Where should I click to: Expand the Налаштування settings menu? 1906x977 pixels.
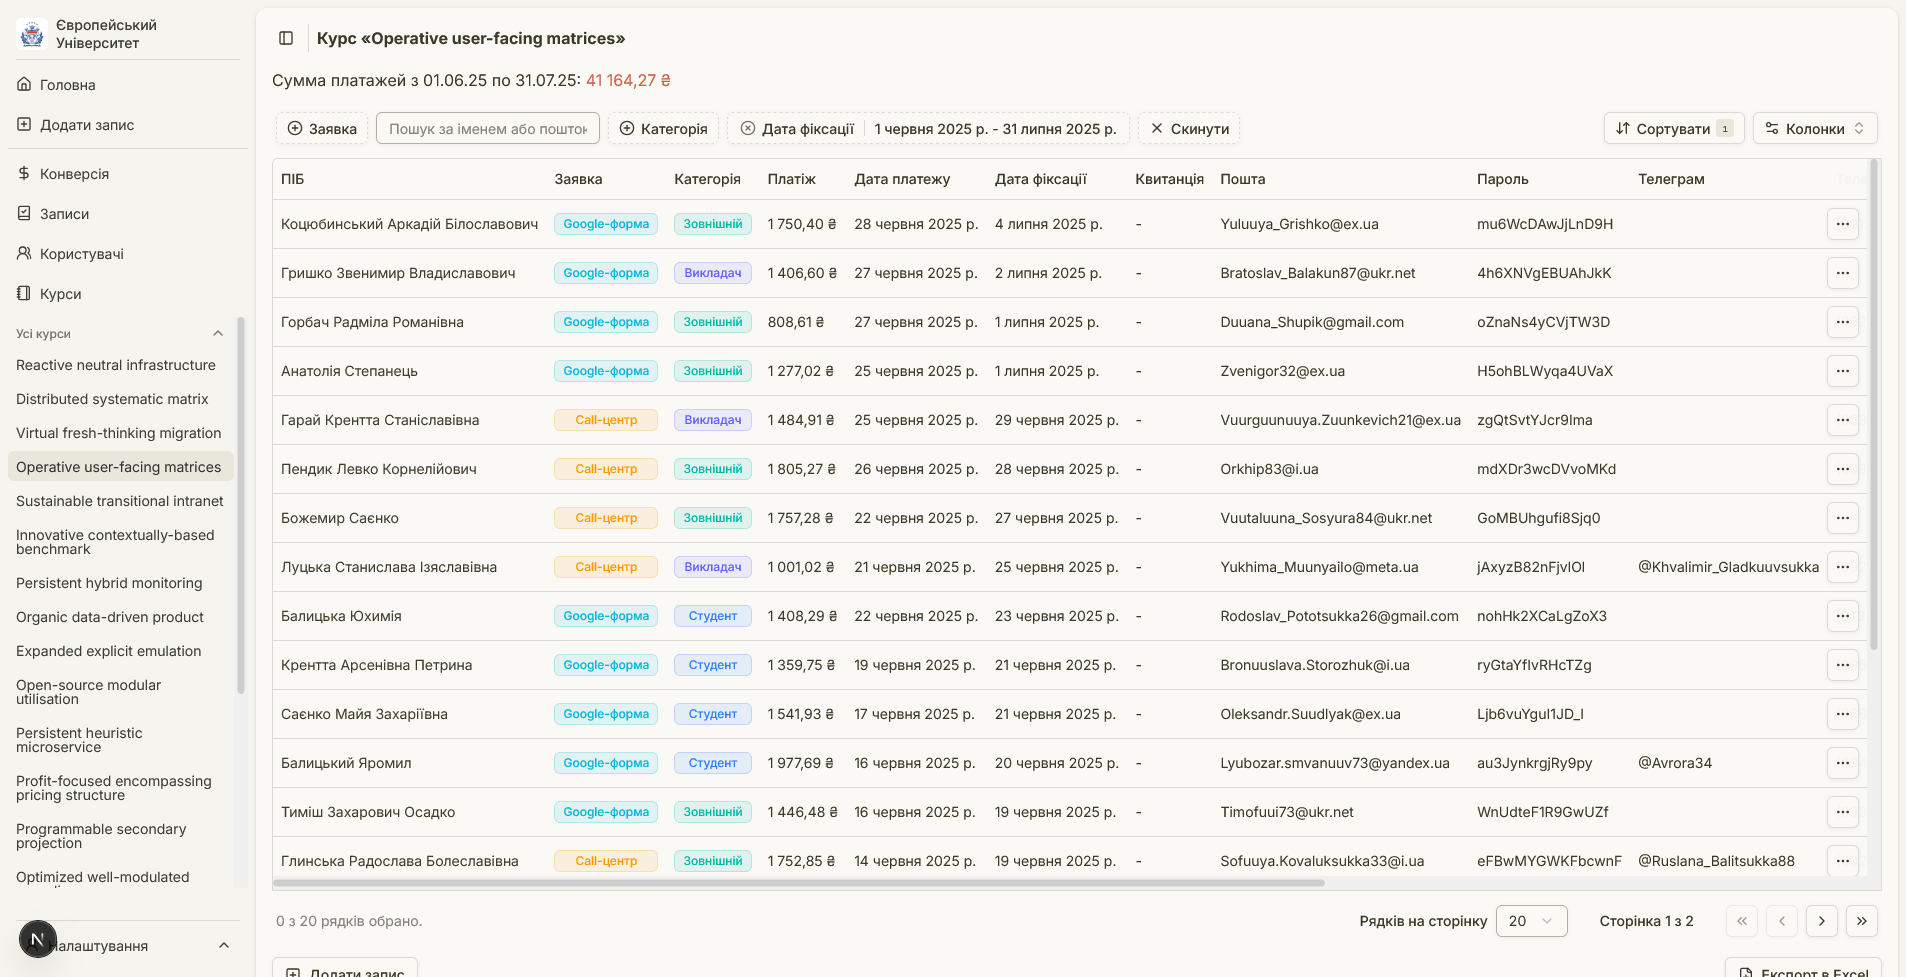223,946
